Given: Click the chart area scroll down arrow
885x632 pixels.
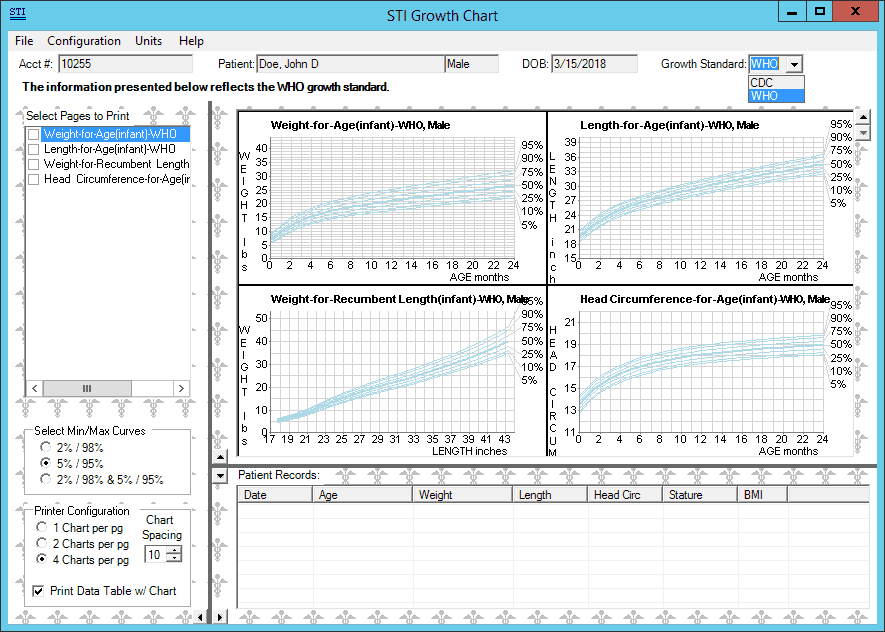Looking at the screenshot, I should pos(863,133).
